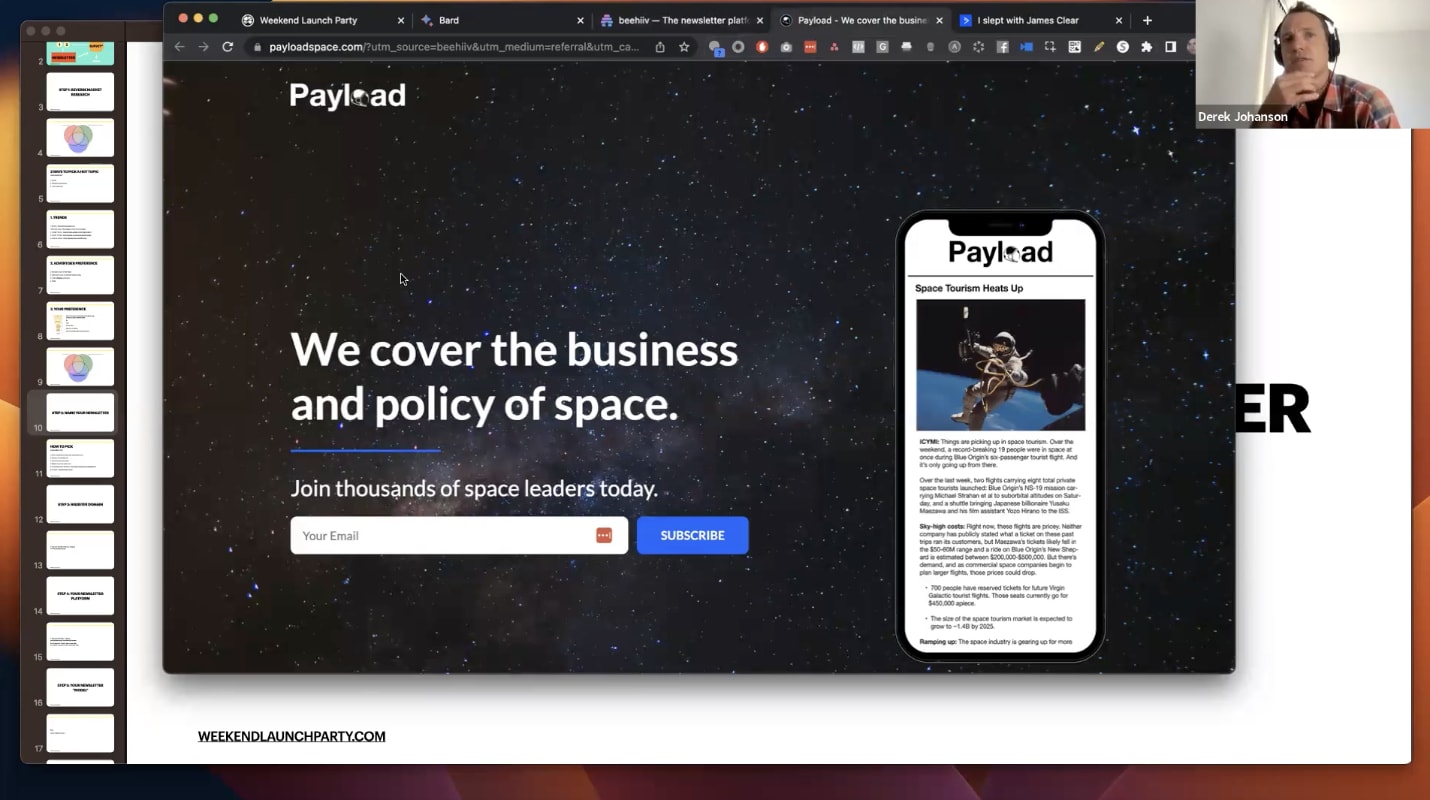Click the printer extension icon
1430x800 pixels.
point(906,47)
